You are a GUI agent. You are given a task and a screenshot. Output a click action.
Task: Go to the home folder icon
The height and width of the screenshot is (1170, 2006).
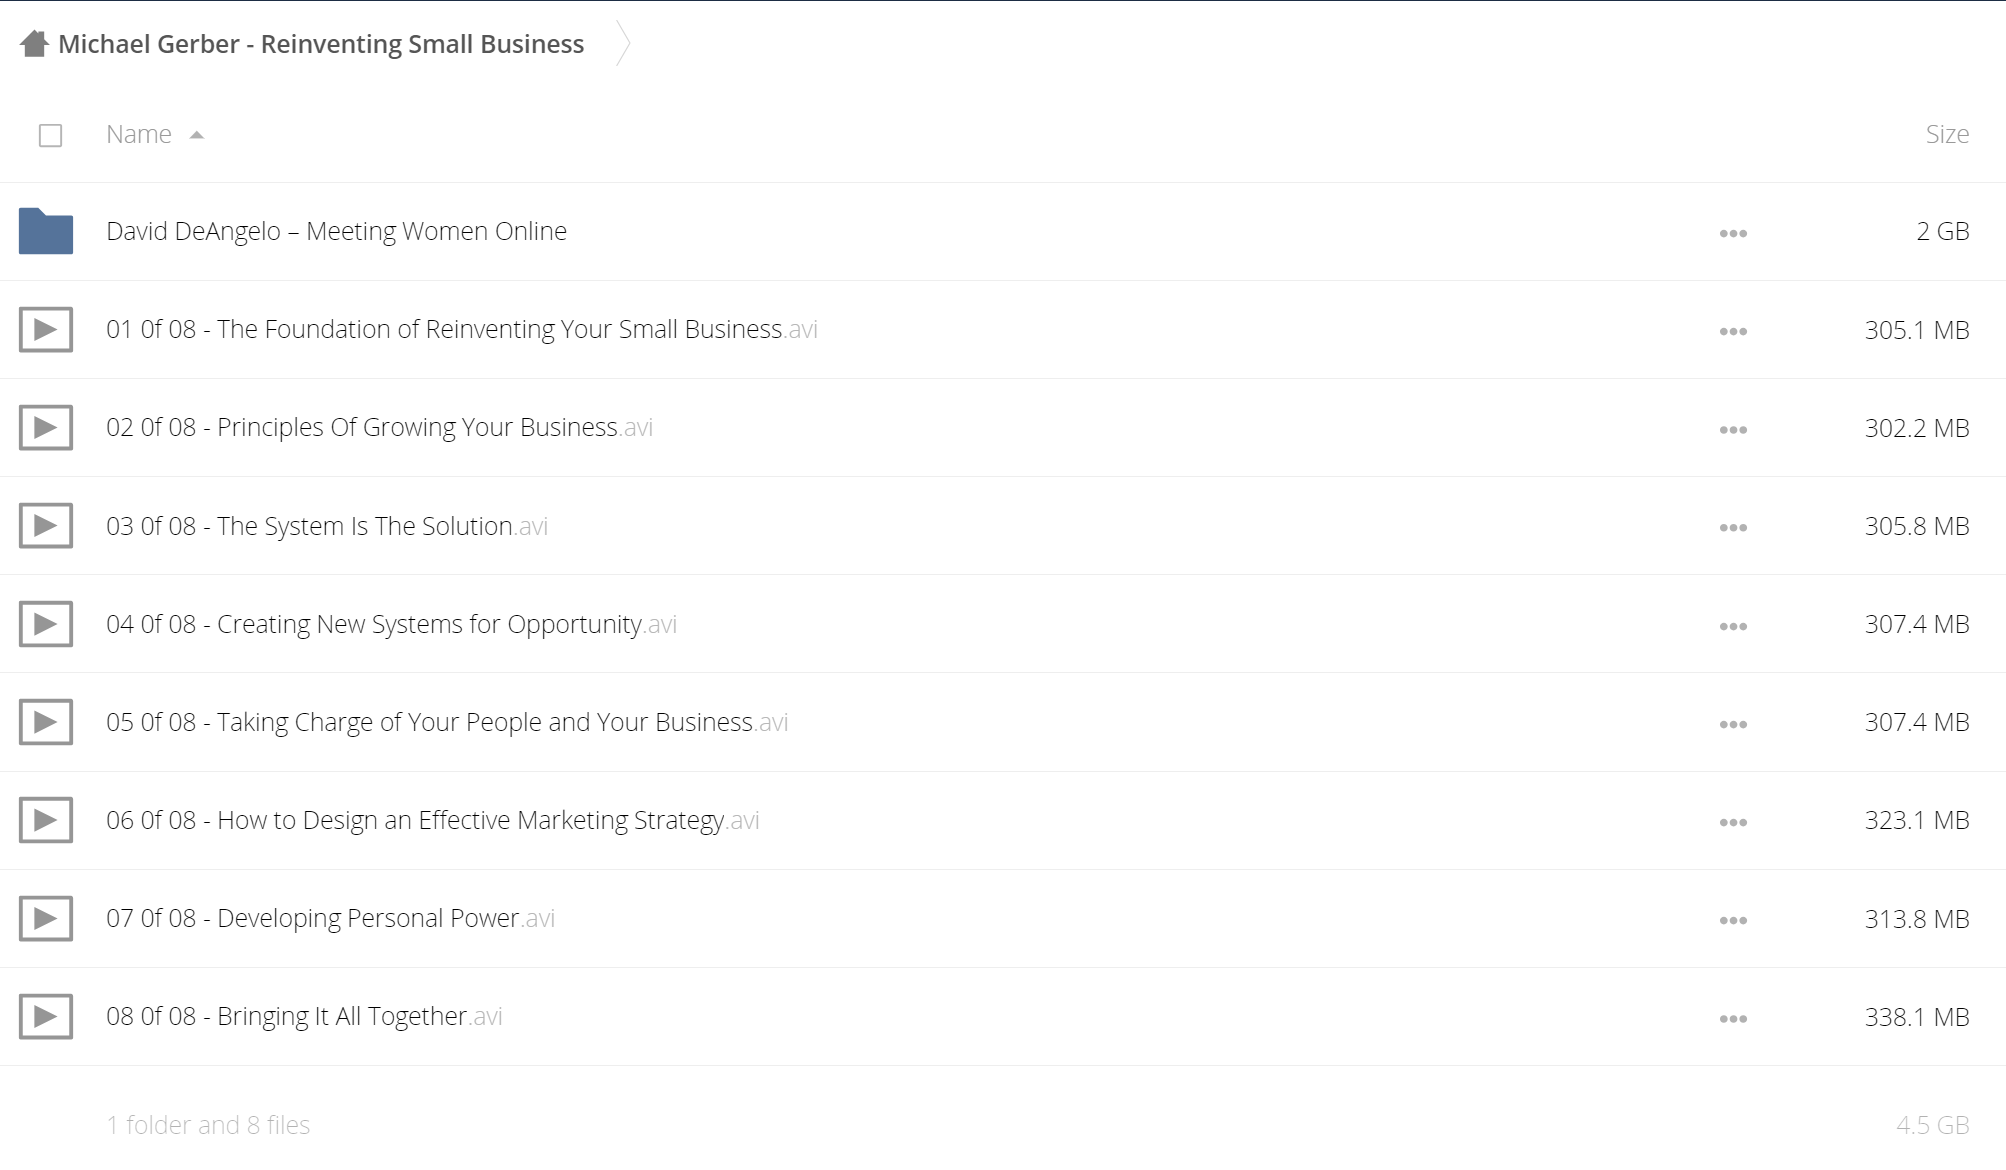[34, 44]
